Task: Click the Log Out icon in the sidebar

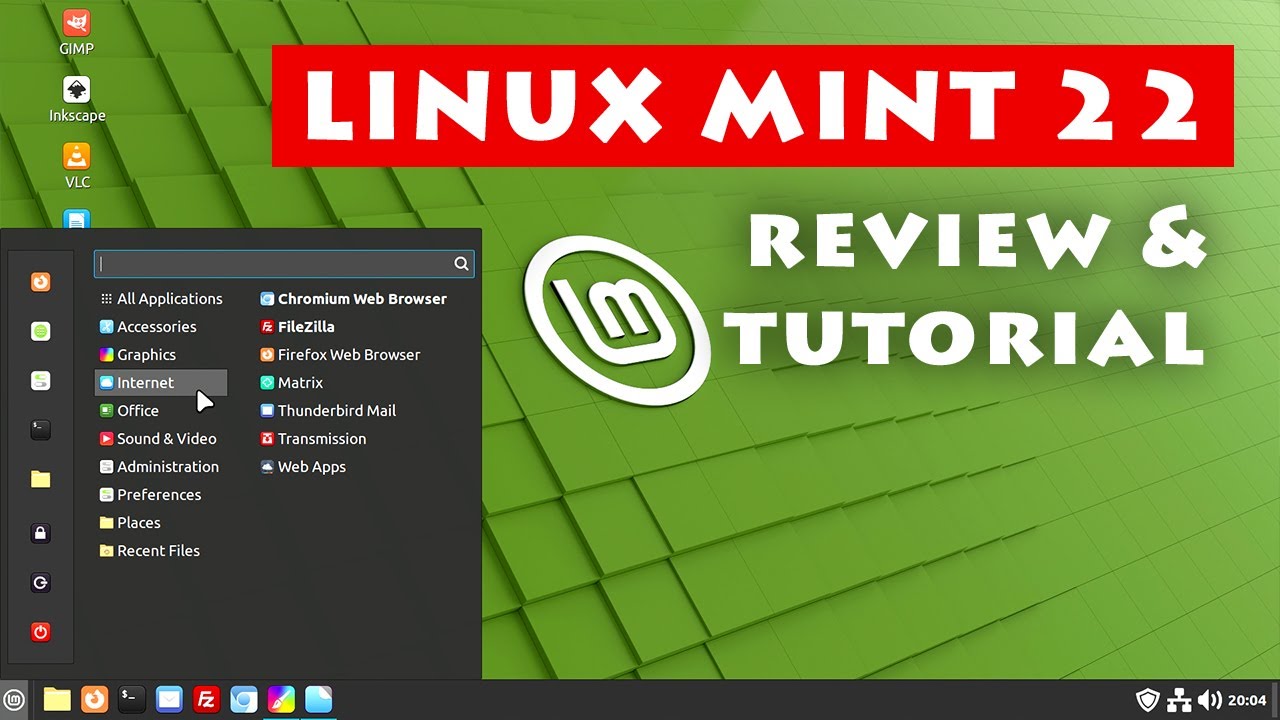Action: click(40, 582)
